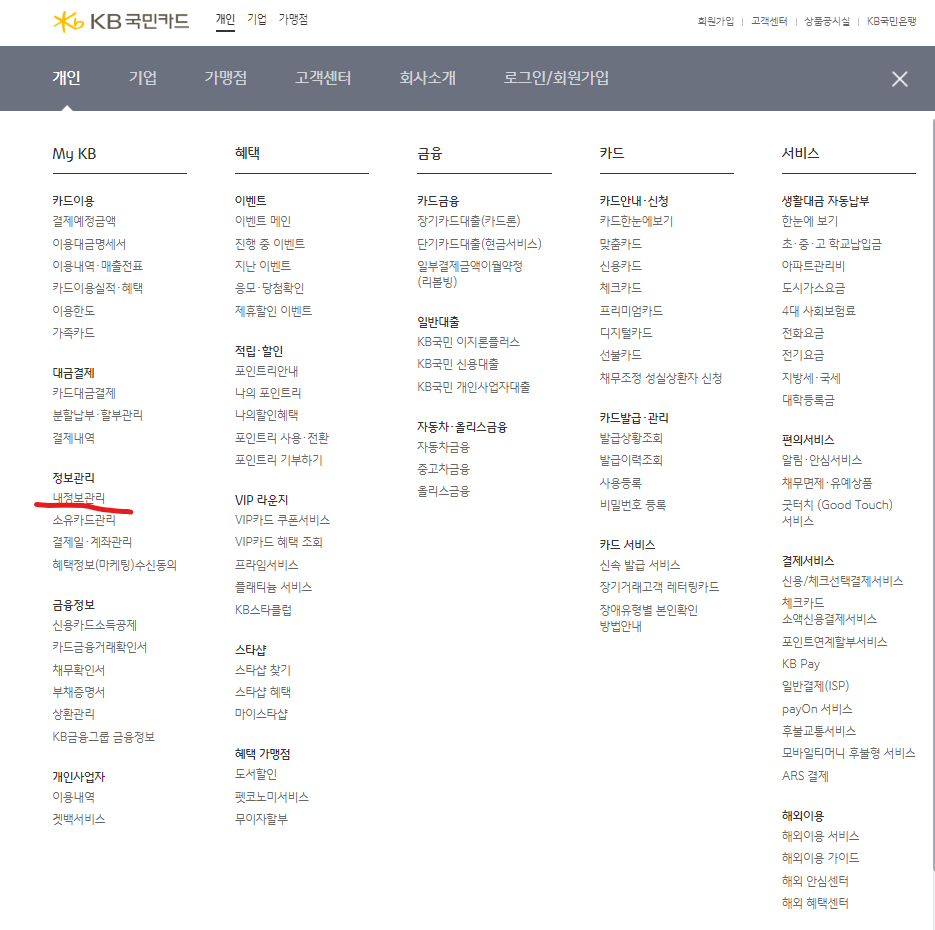Select 기업 in the top header next to the logo
Screen dimensions: 935x930
256,20
